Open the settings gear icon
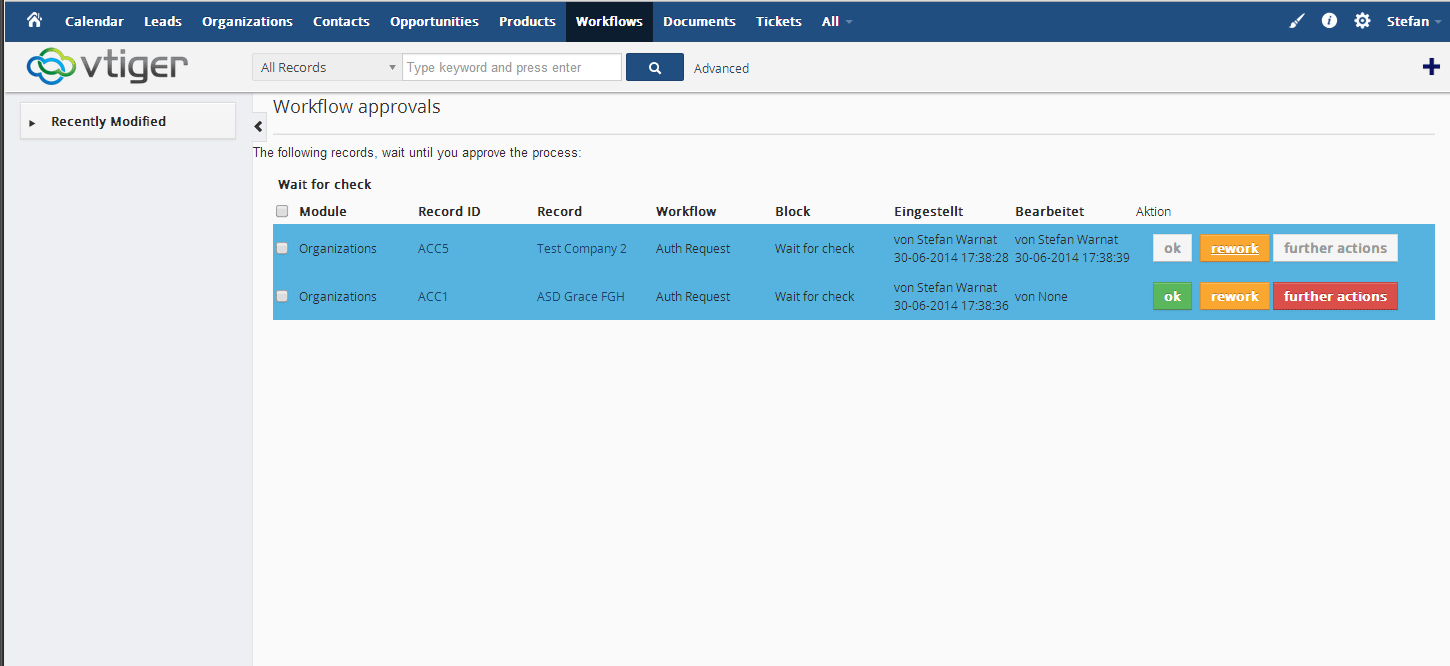This screenshot has height=666, width=1450. tap(1362, 21)
